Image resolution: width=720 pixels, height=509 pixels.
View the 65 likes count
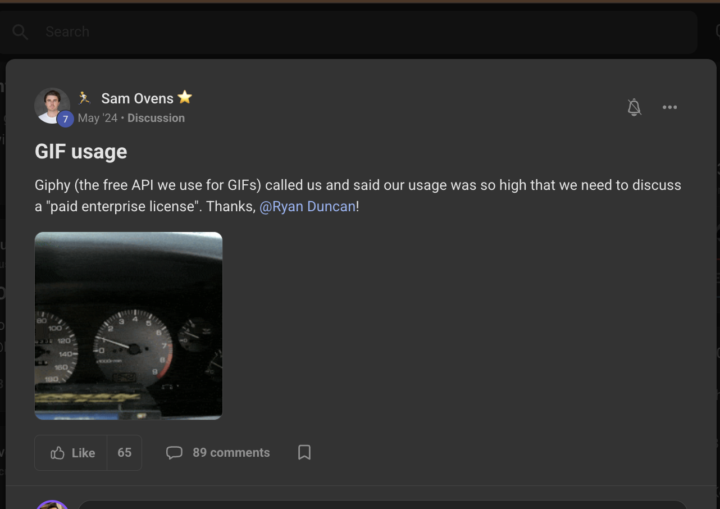[124, 452]
